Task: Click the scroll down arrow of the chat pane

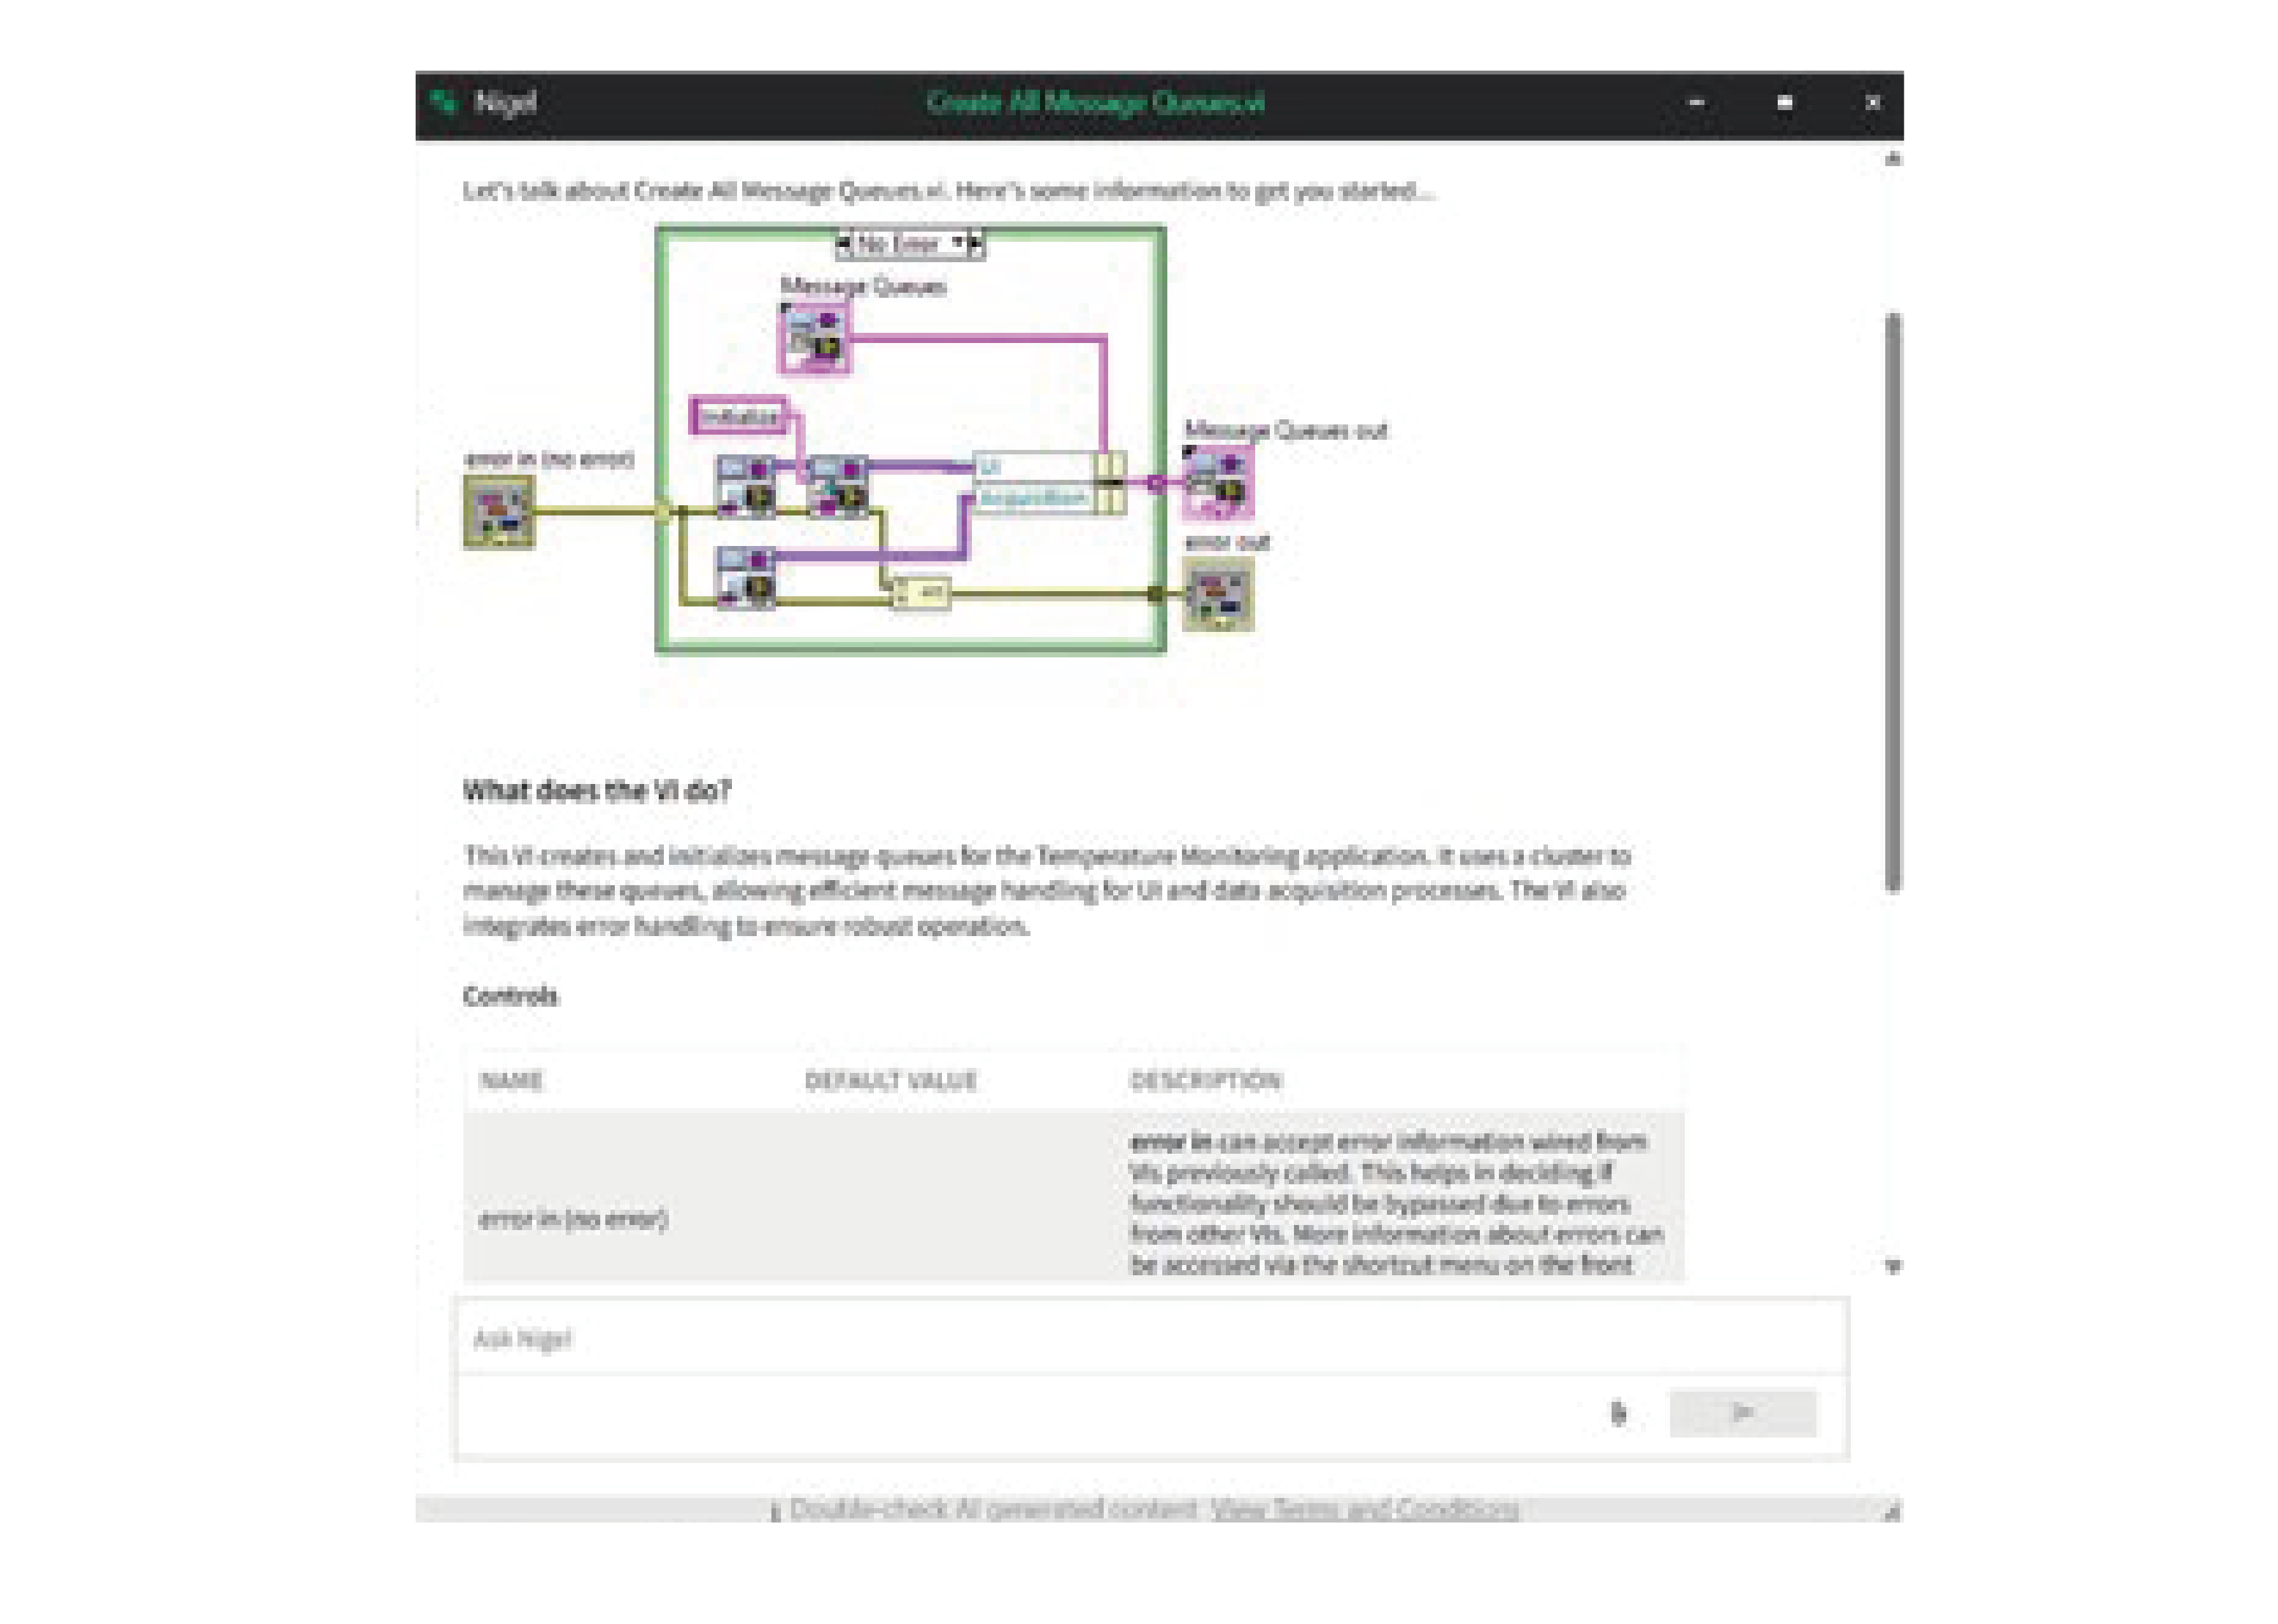Action: tap(1892, 1266)
